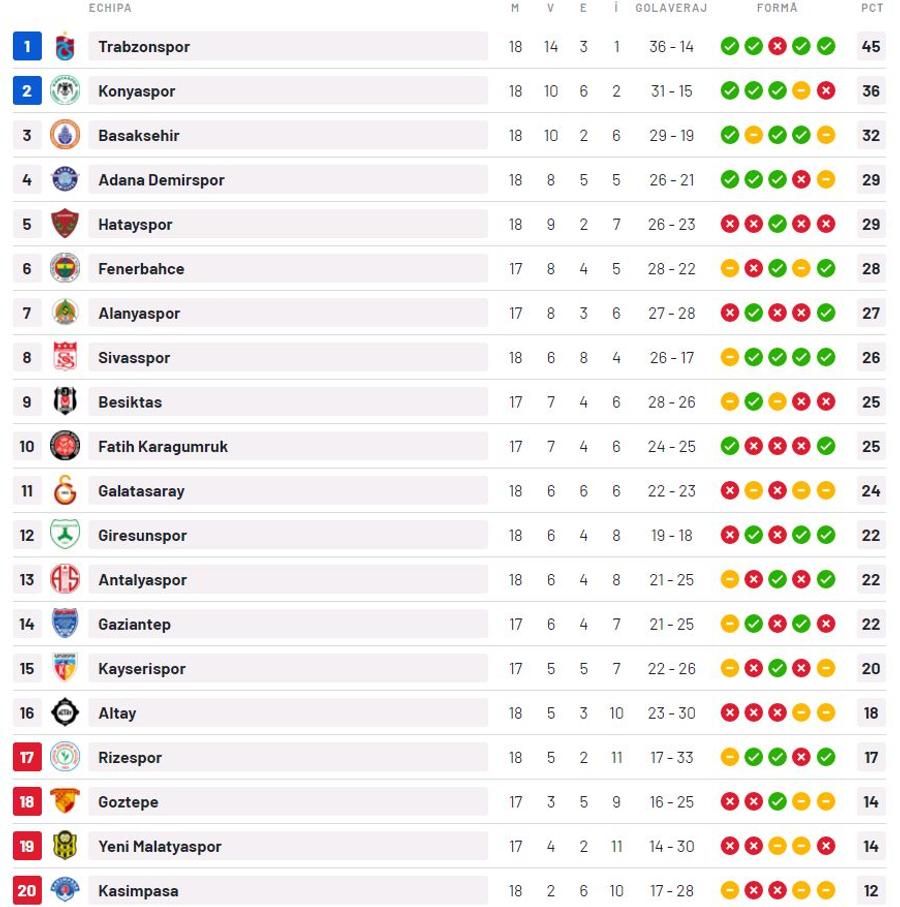Sort by the GOLAVERAJ column header
The height and width of the screenshot is (907, 900).
tap(671, 8)
